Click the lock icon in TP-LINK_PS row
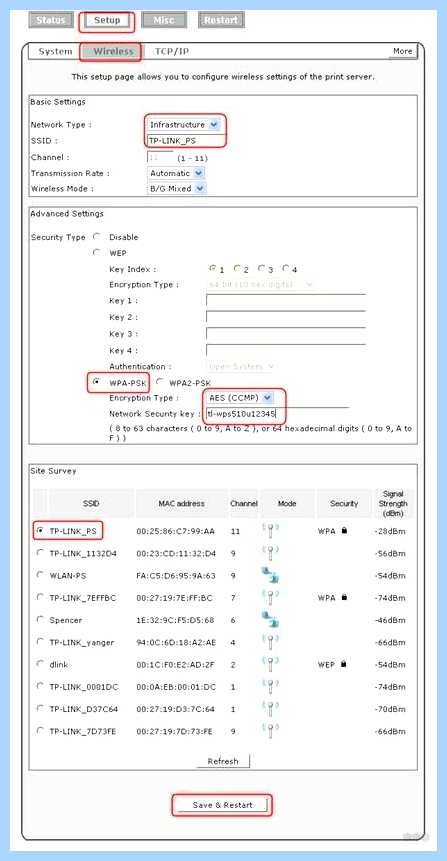Screen dimensions: 447x861 click(x=344, y=531)
